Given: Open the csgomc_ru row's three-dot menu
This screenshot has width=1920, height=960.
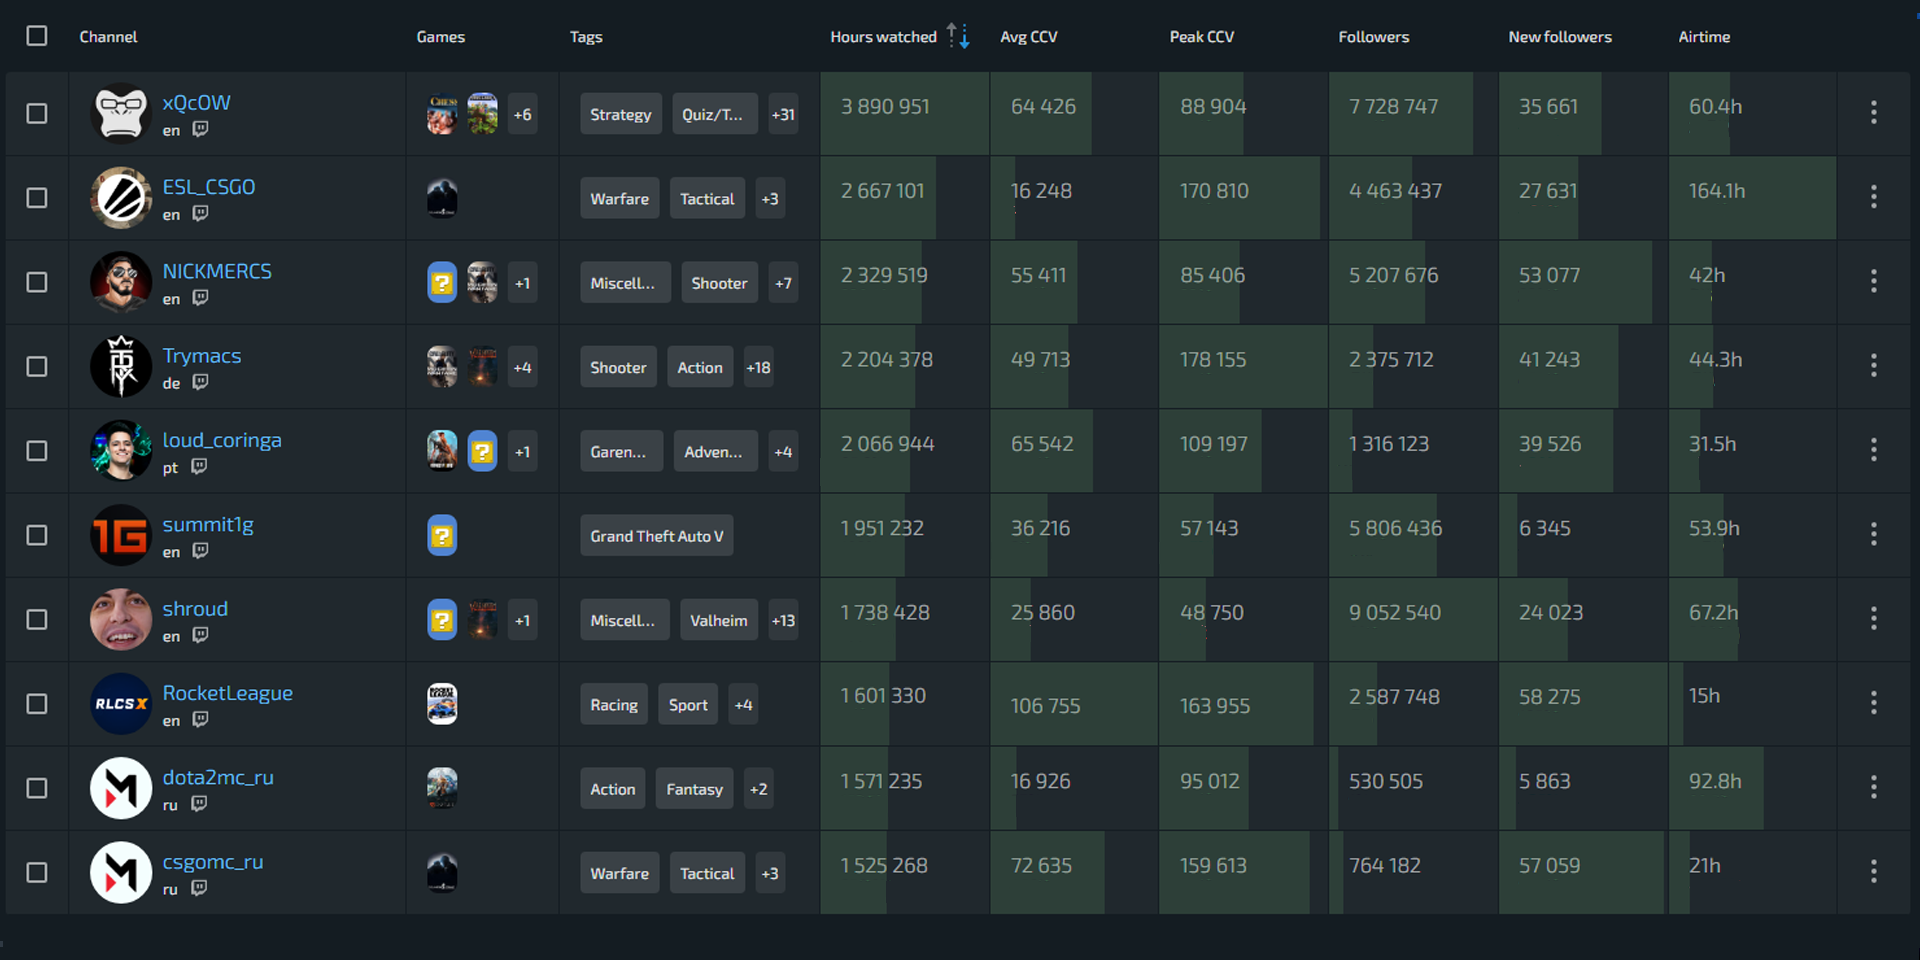Looking at the screenshot, I should [1873, 872].
